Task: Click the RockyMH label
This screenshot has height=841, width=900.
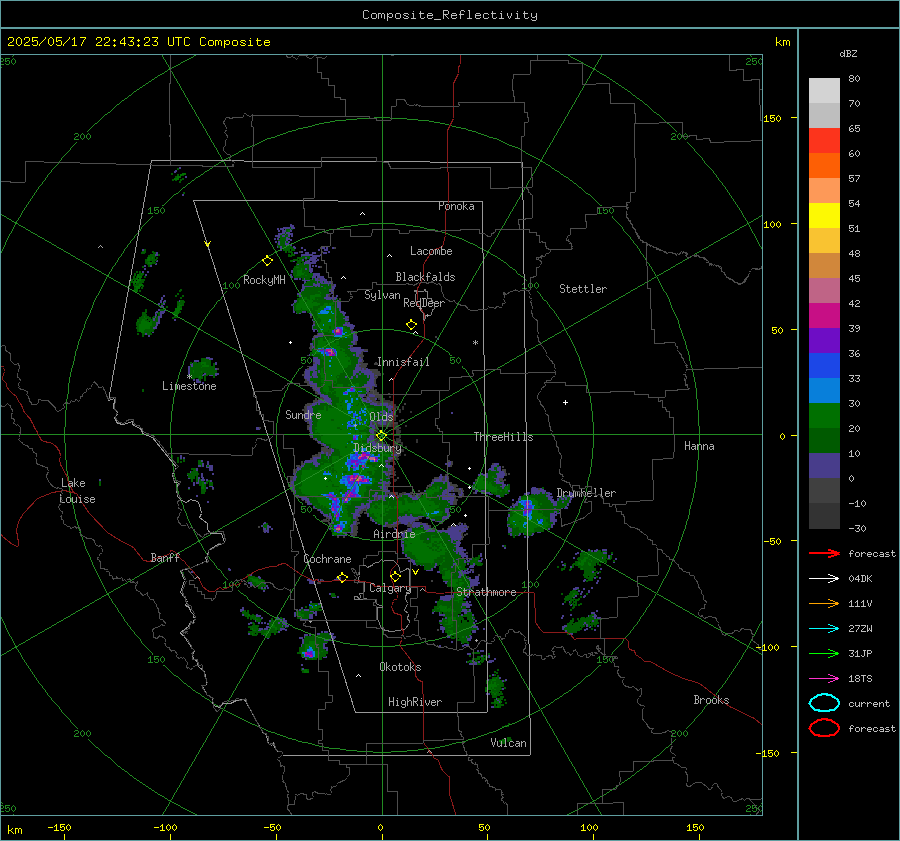Action: click(264, 280)
